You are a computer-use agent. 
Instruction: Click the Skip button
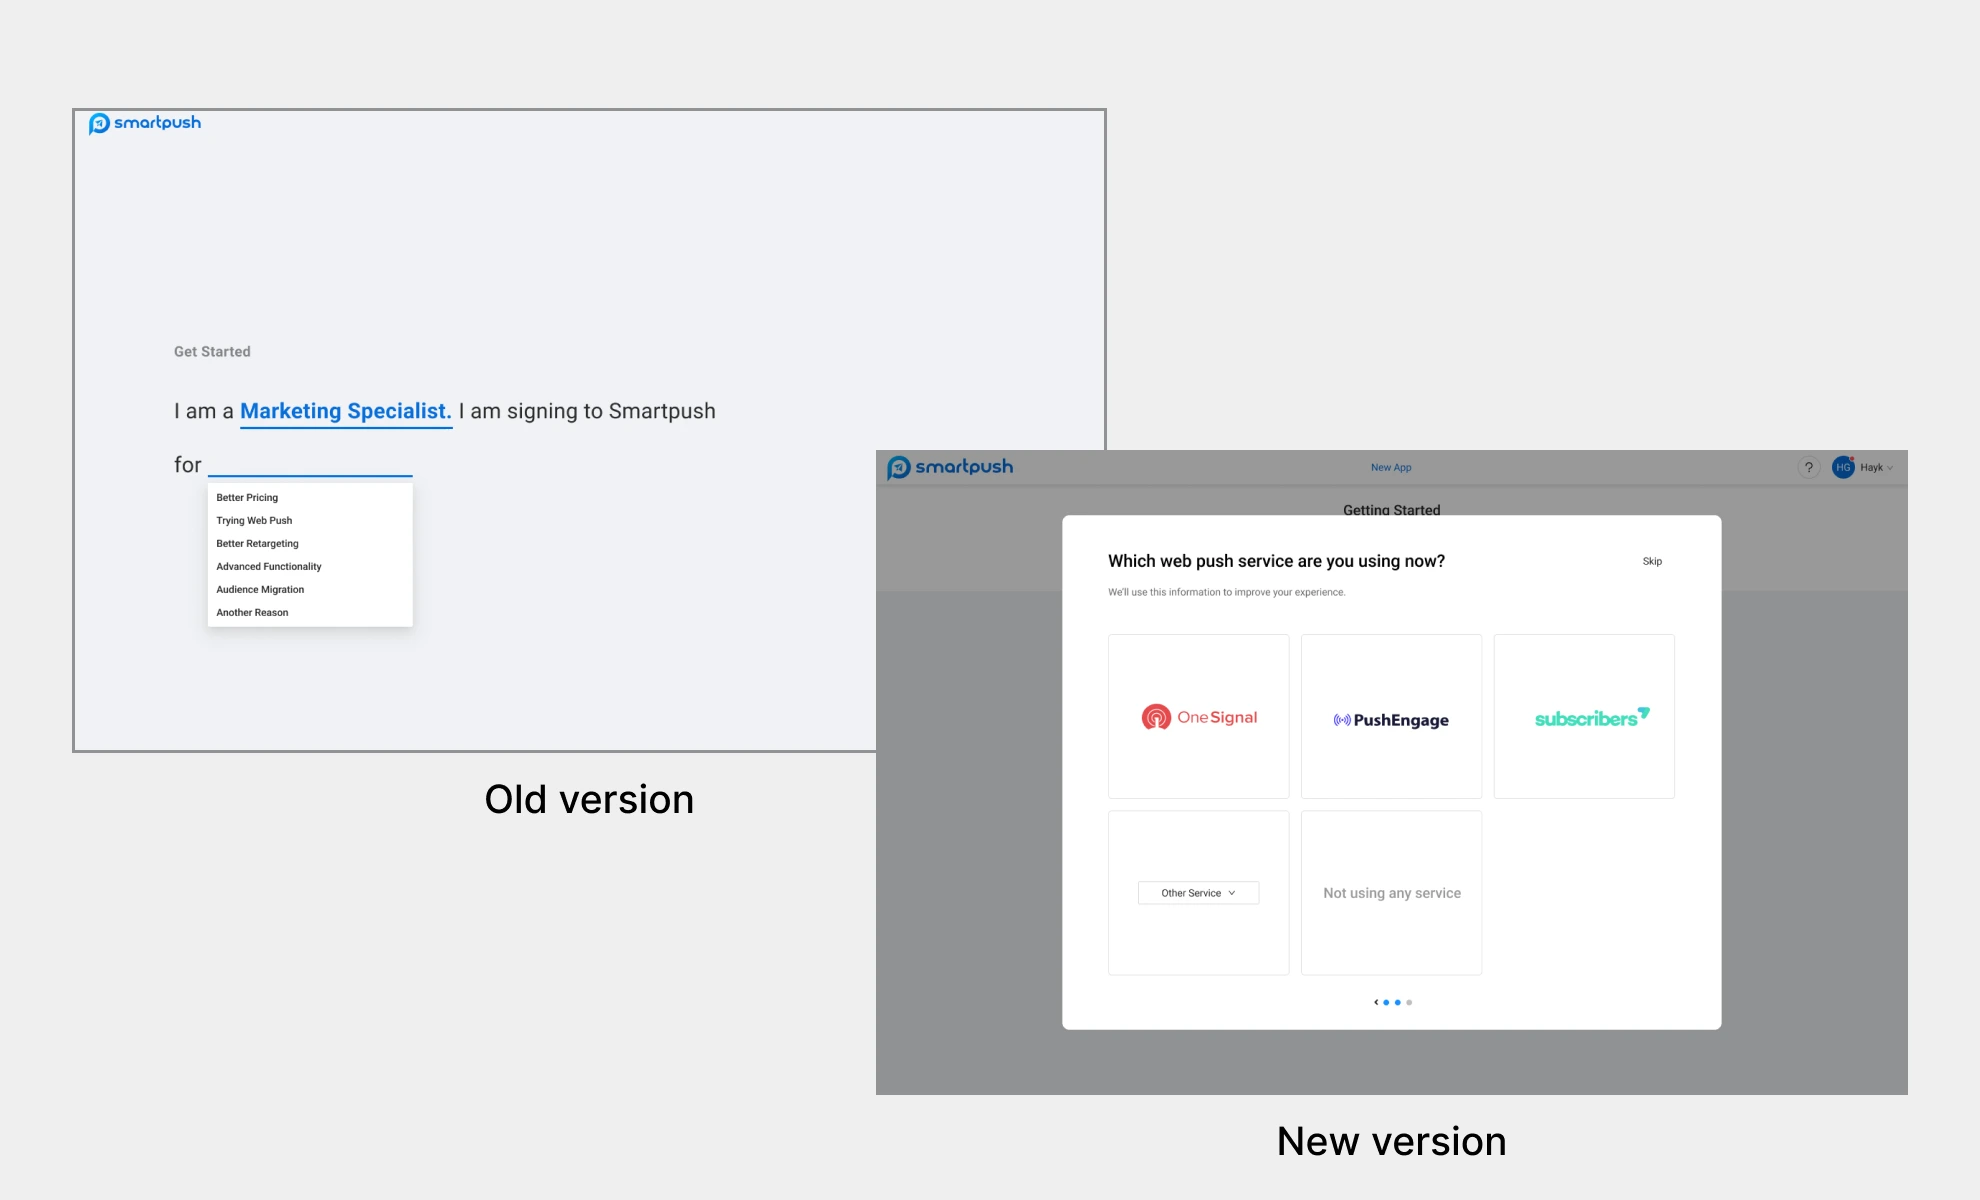coord(1652,561)
